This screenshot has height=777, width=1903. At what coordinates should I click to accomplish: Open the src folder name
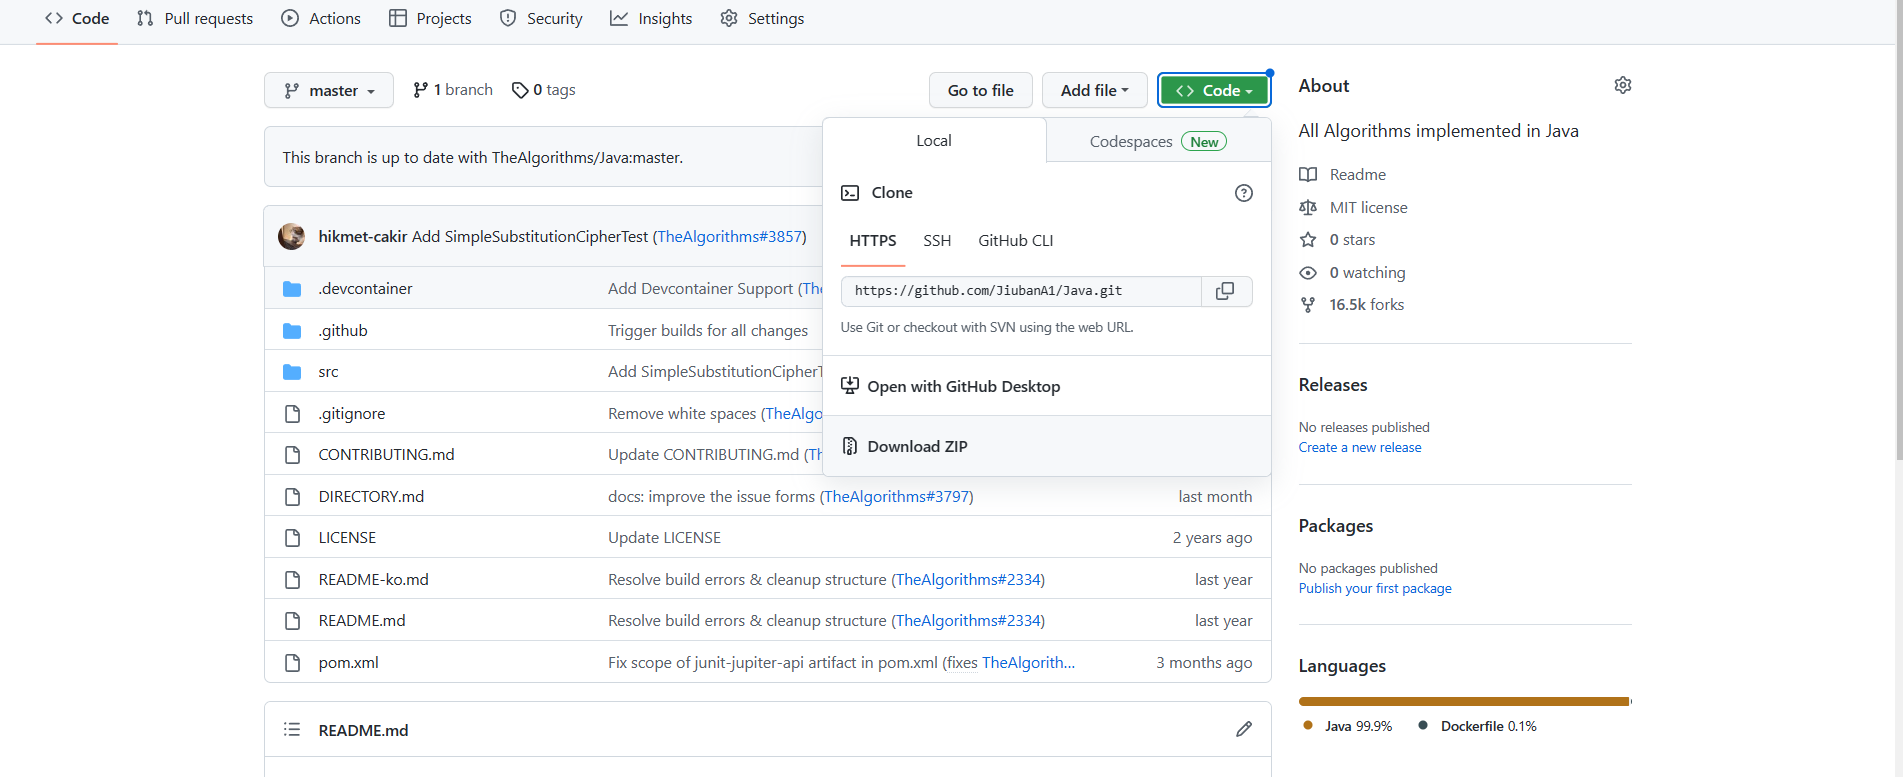(x=328, y=372)
